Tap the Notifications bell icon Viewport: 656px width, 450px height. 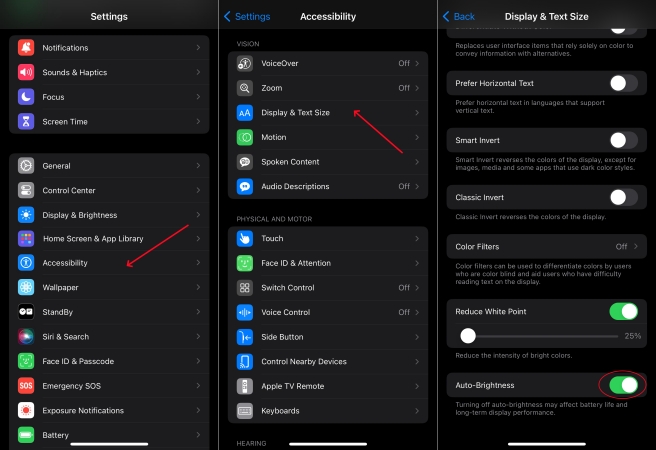tap(26, 48)
